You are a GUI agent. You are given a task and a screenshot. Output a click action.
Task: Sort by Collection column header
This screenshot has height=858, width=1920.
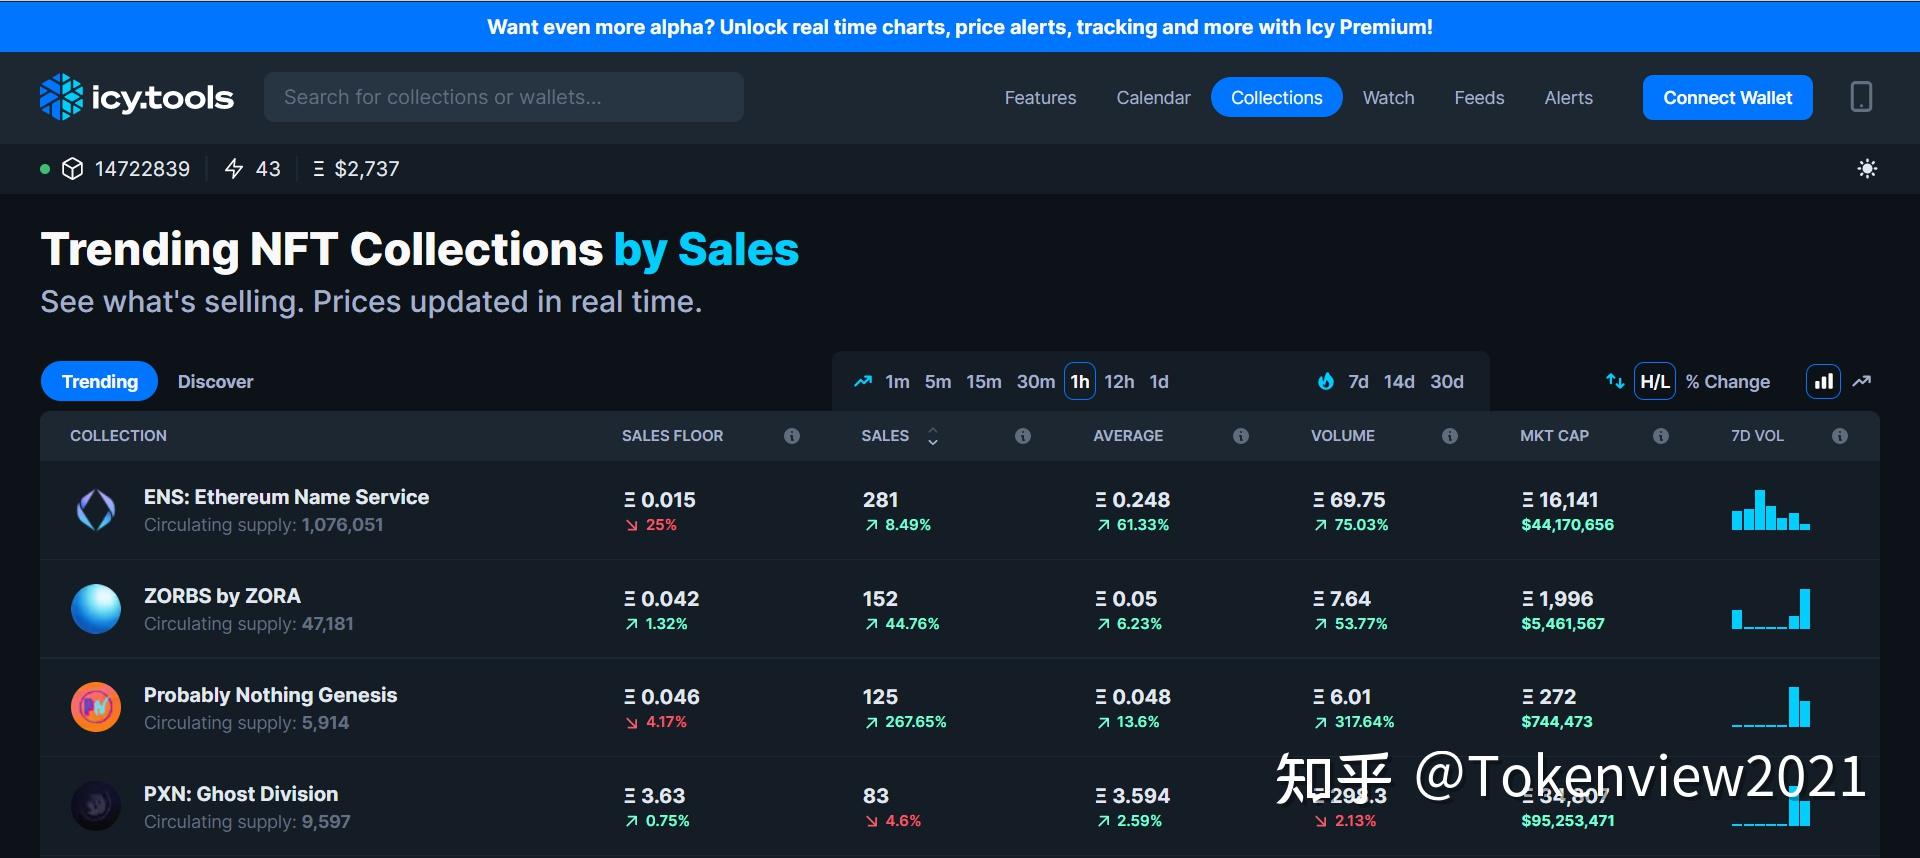pos(118,436)
